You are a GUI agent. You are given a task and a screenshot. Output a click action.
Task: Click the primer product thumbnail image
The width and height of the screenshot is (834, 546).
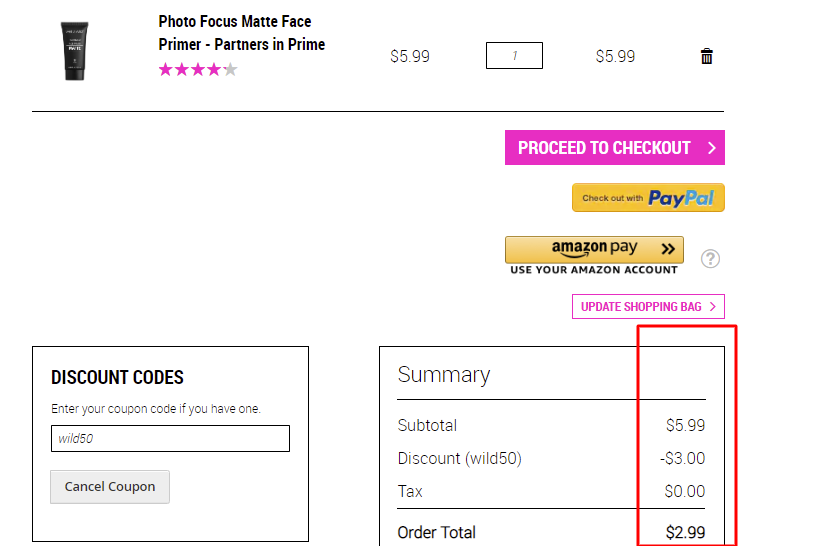click(74, 51)
